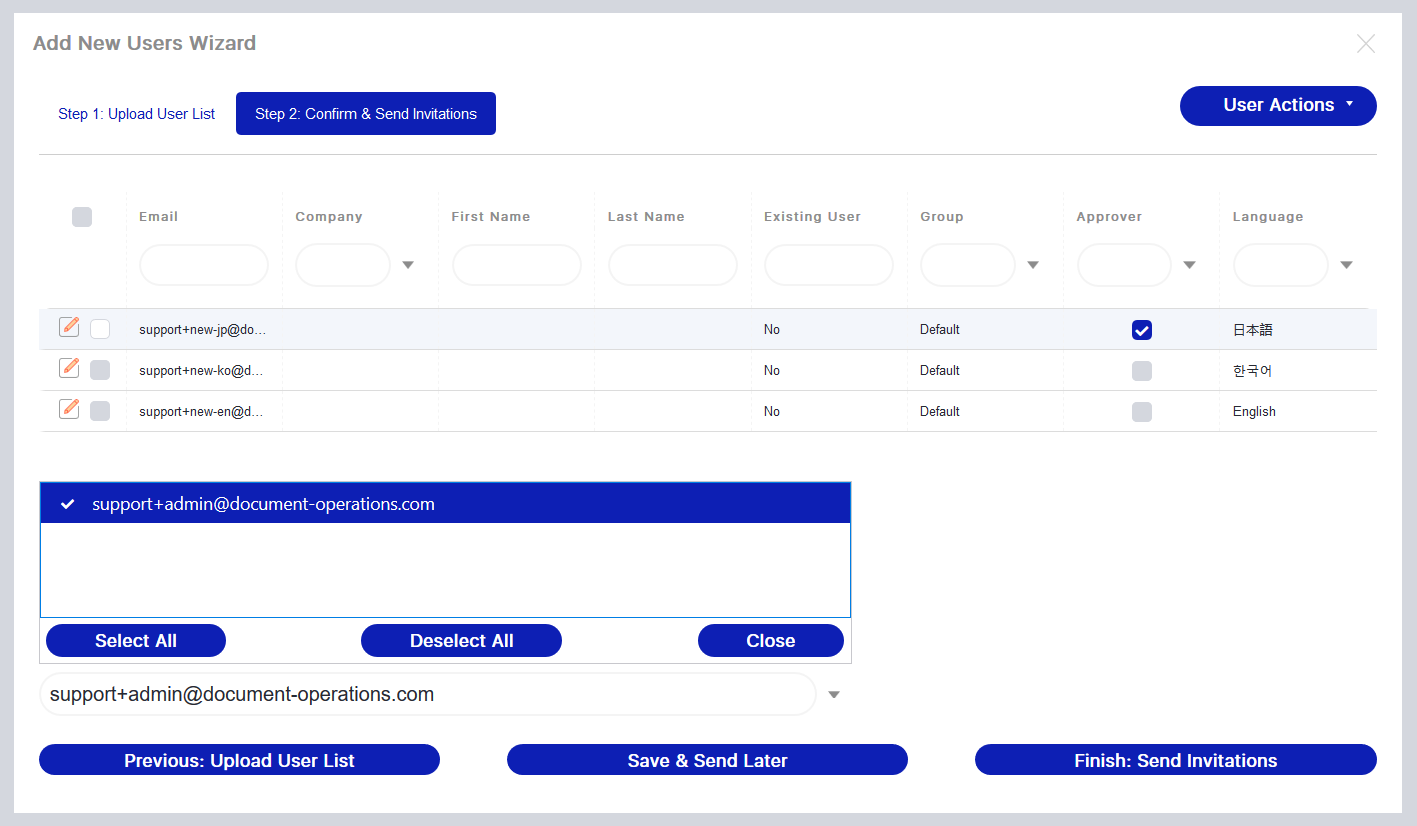Viewport: 1417px width, 826px height.
Task: Check Approver for support+new-ko row
Action: click(x=1142, y=371)
